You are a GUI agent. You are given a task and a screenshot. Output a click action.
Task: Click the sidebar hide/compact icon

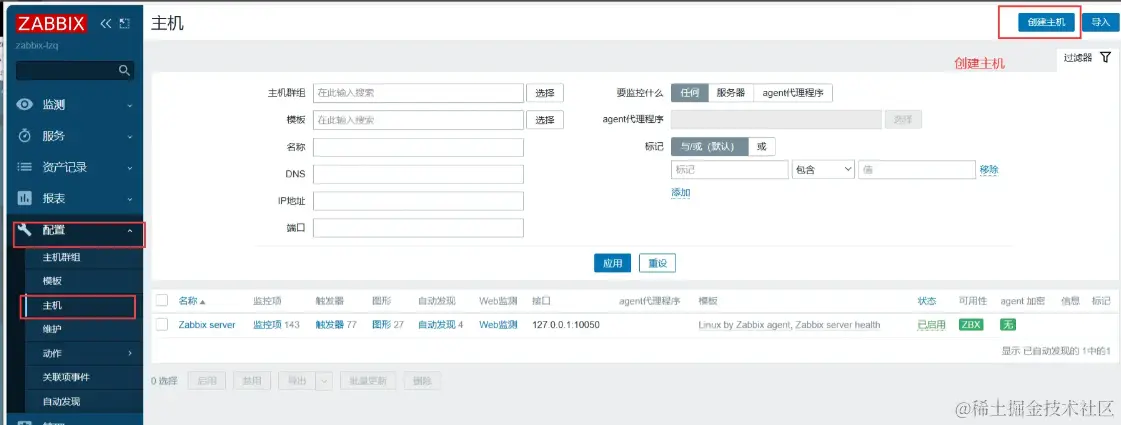click(x=124, y=24)
